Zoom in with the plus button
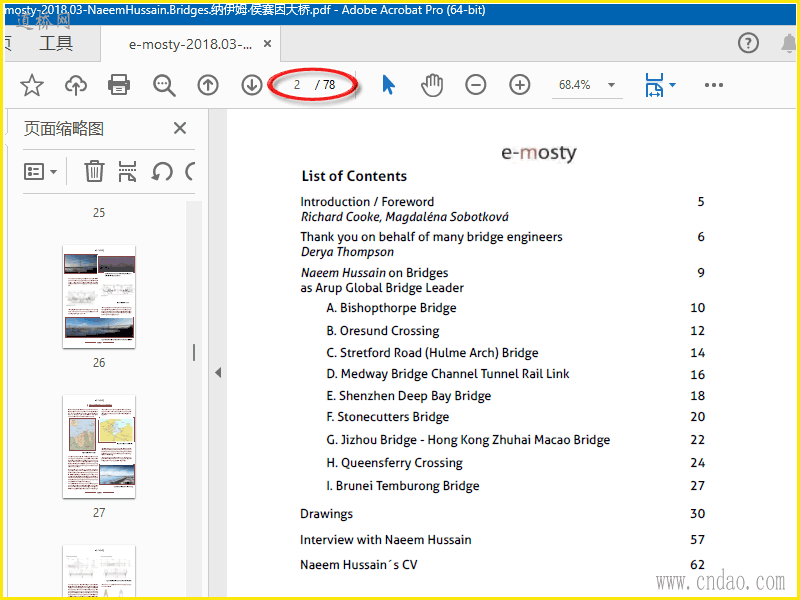This screenshot has height=600, width=800. click(519, 85)
